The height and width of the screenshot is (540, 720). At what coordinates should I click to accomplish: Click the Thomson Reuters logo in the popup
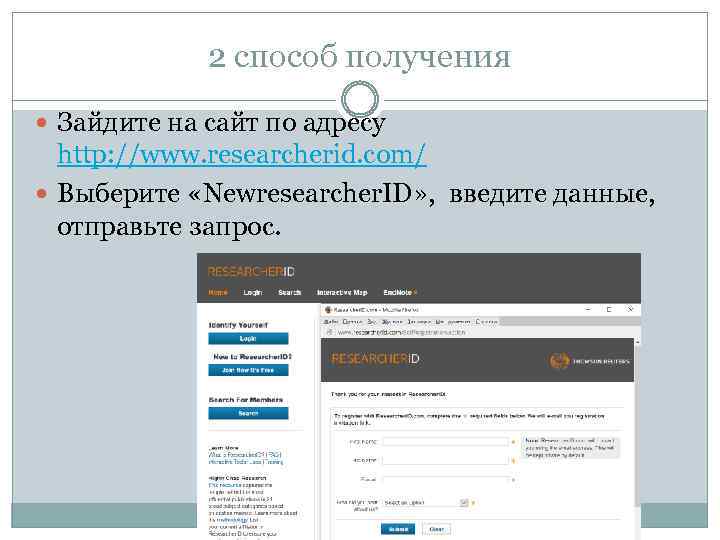(589, 361)
